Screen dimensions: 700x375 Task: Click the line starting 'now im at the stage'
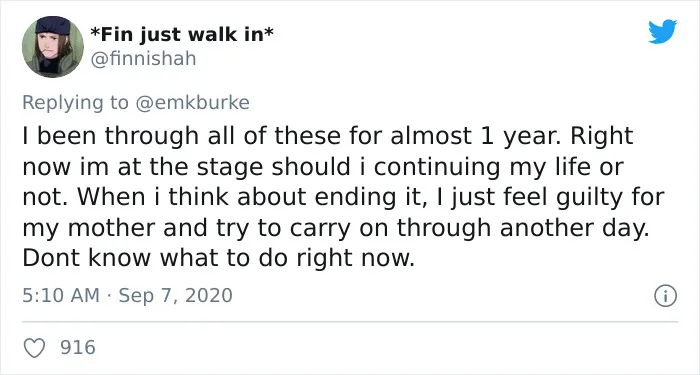[323, 167]
